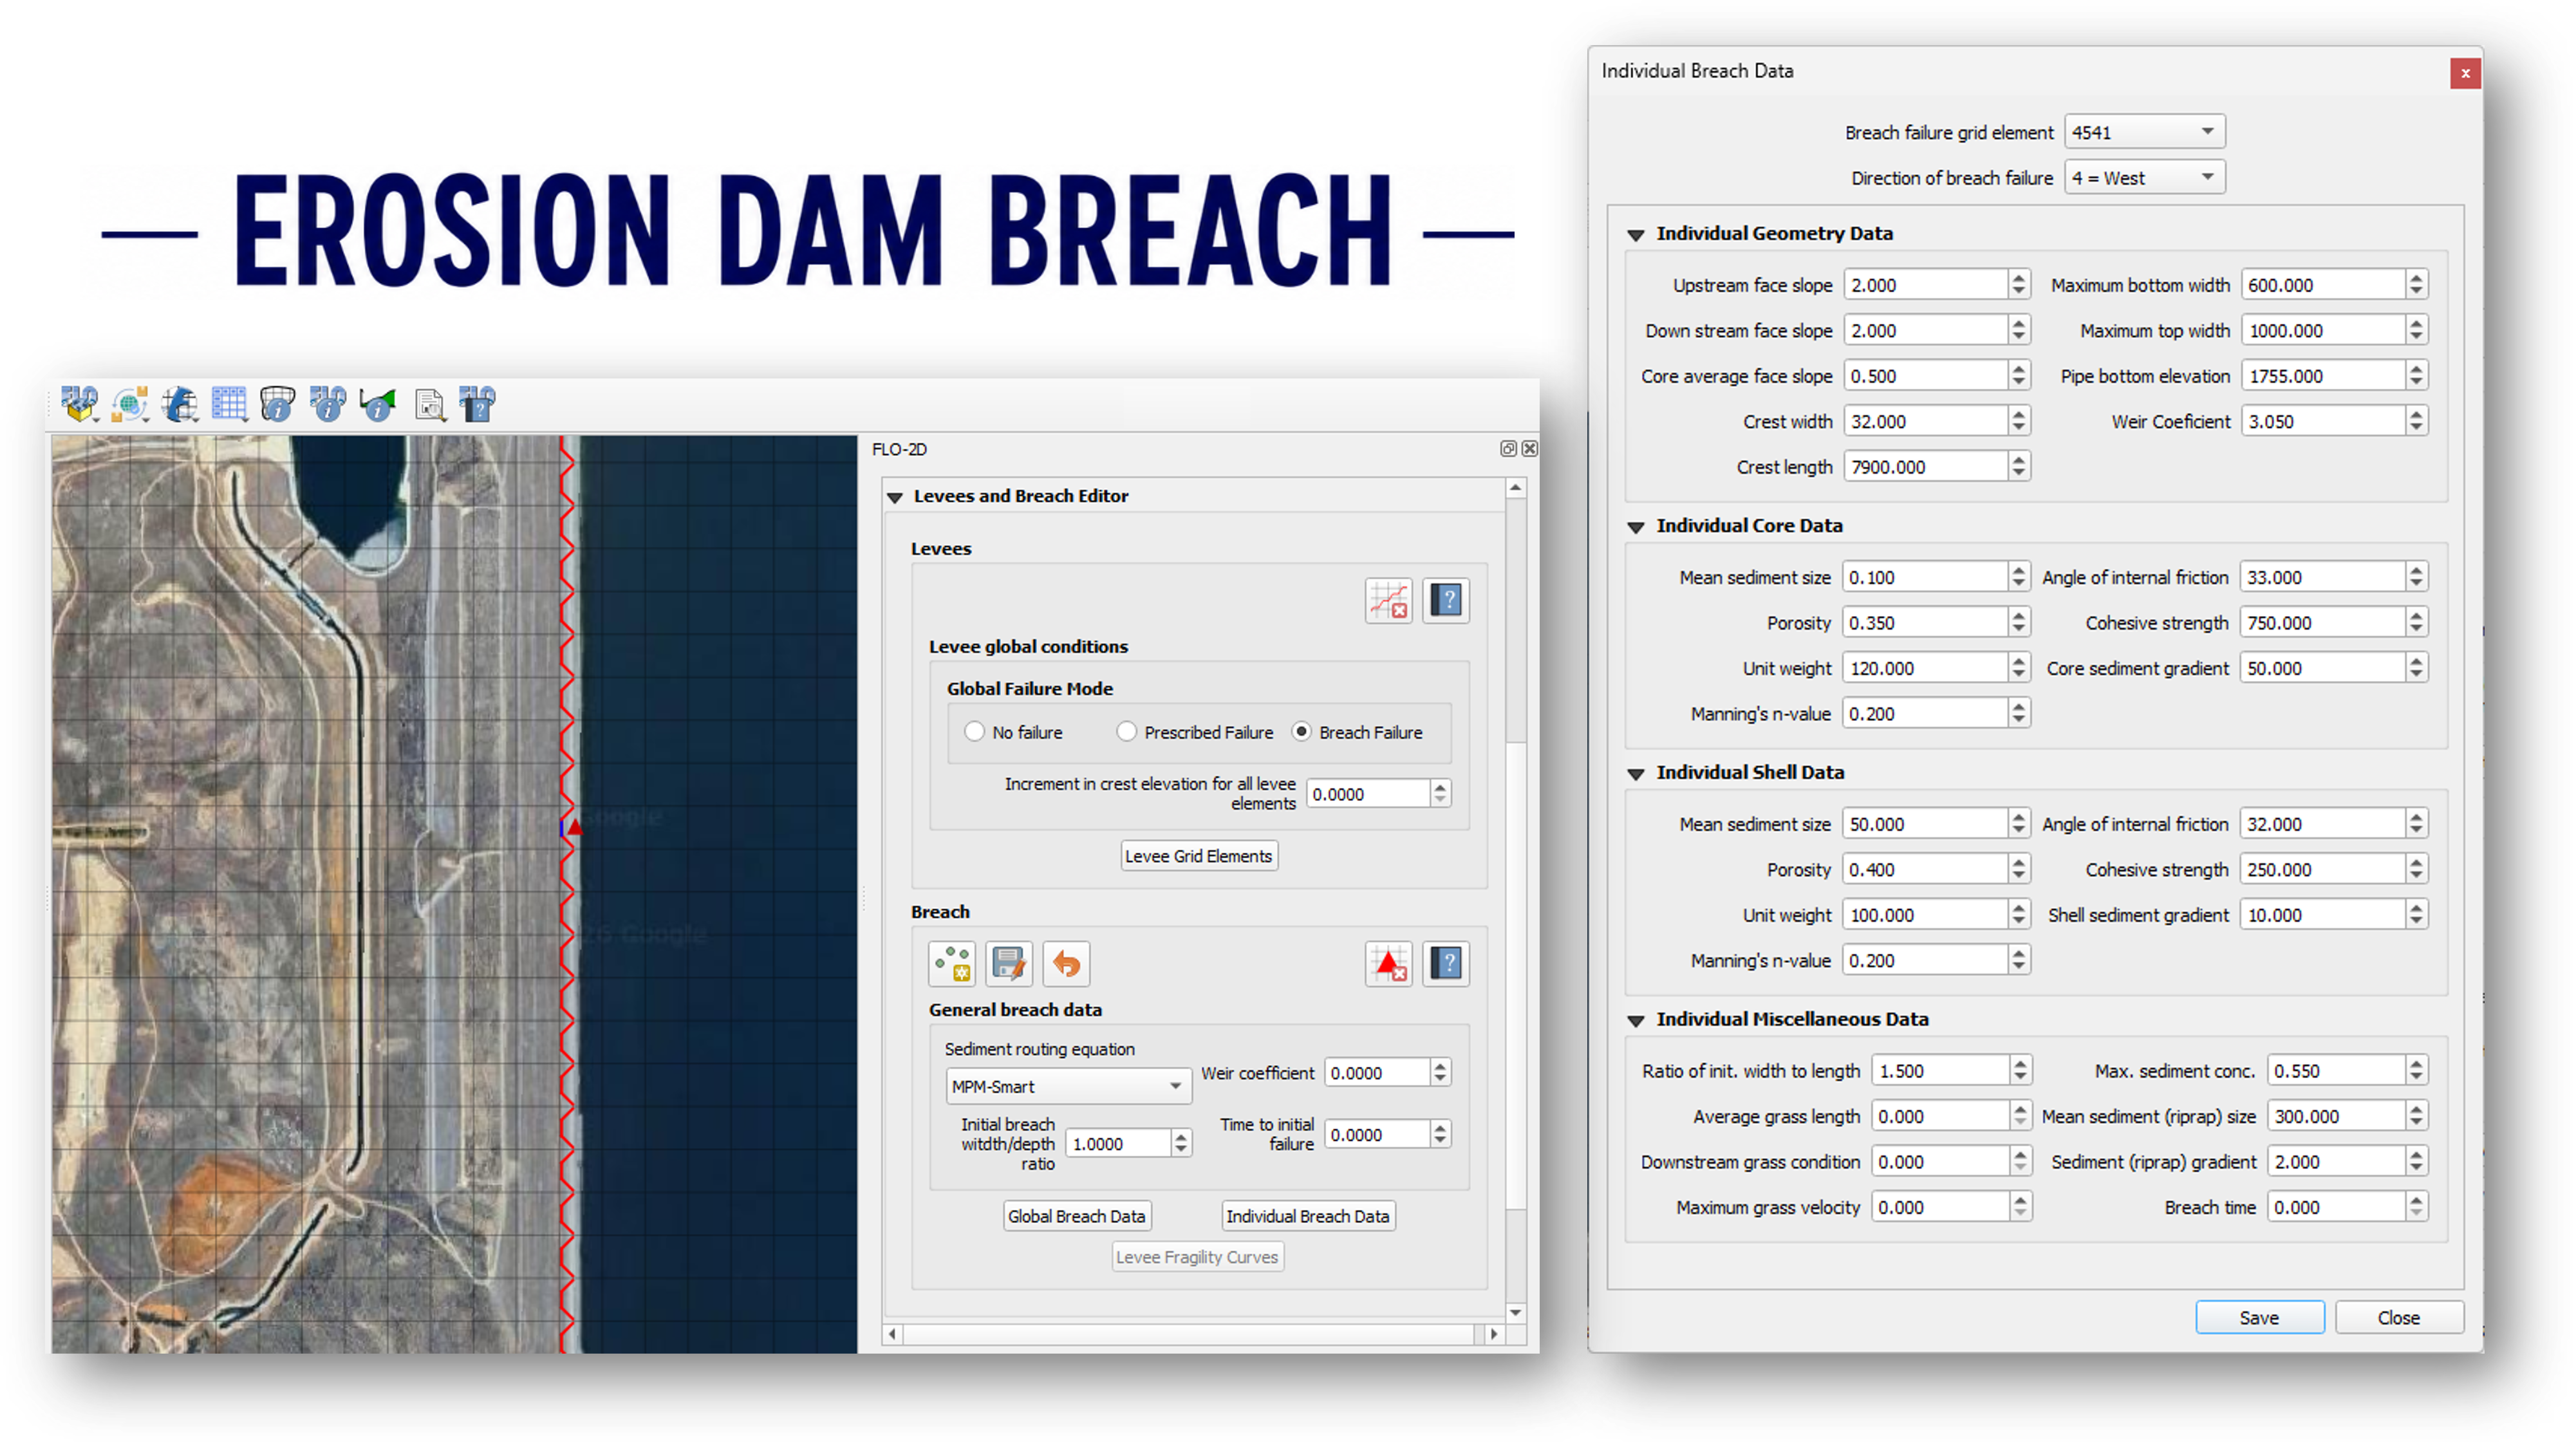Click the horizontal scrollbar right arrow in FLO-2D panel
The height and width of the screenshot is (1445, 2576).
point(1494,1333)
